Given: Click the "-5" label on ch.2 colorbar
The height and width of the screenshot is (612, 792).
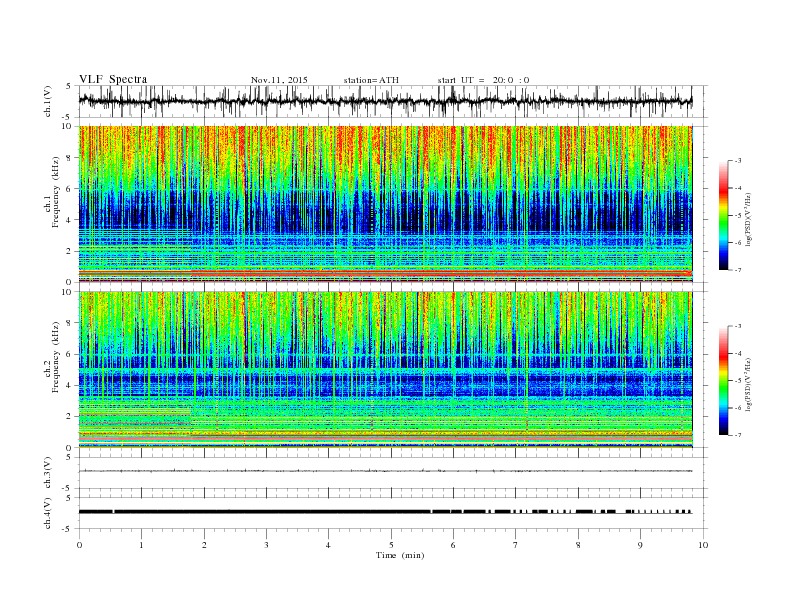Looking at the screenshot, I should 737,381.
